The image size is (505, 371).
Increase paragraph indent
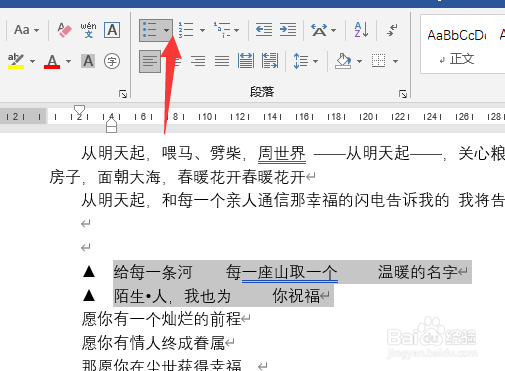(288, 30)
